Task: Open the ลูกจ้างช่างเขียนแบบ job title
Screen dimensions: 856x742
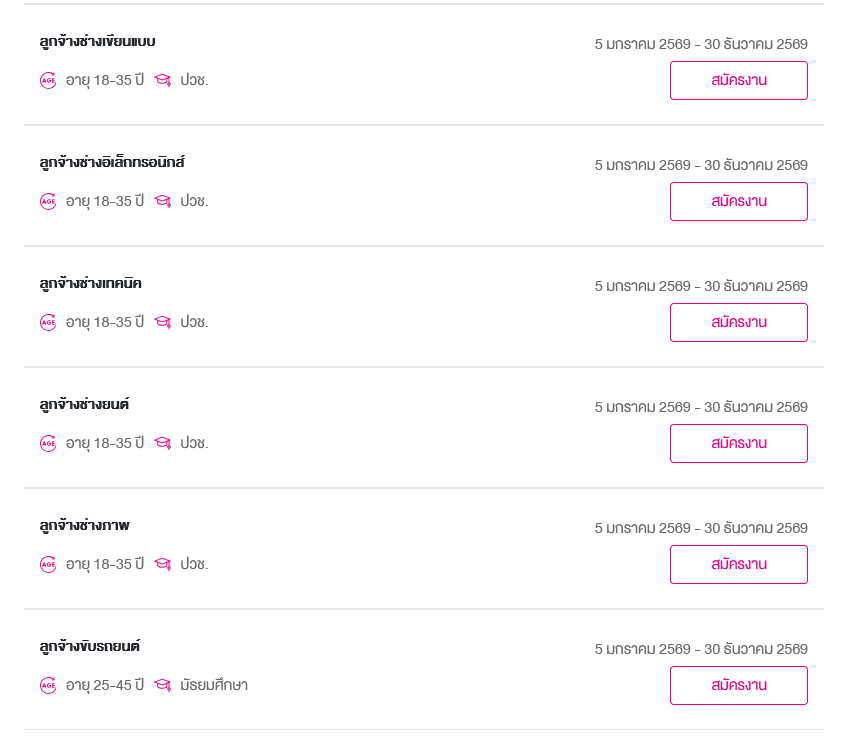Action: tap(97, 42)
